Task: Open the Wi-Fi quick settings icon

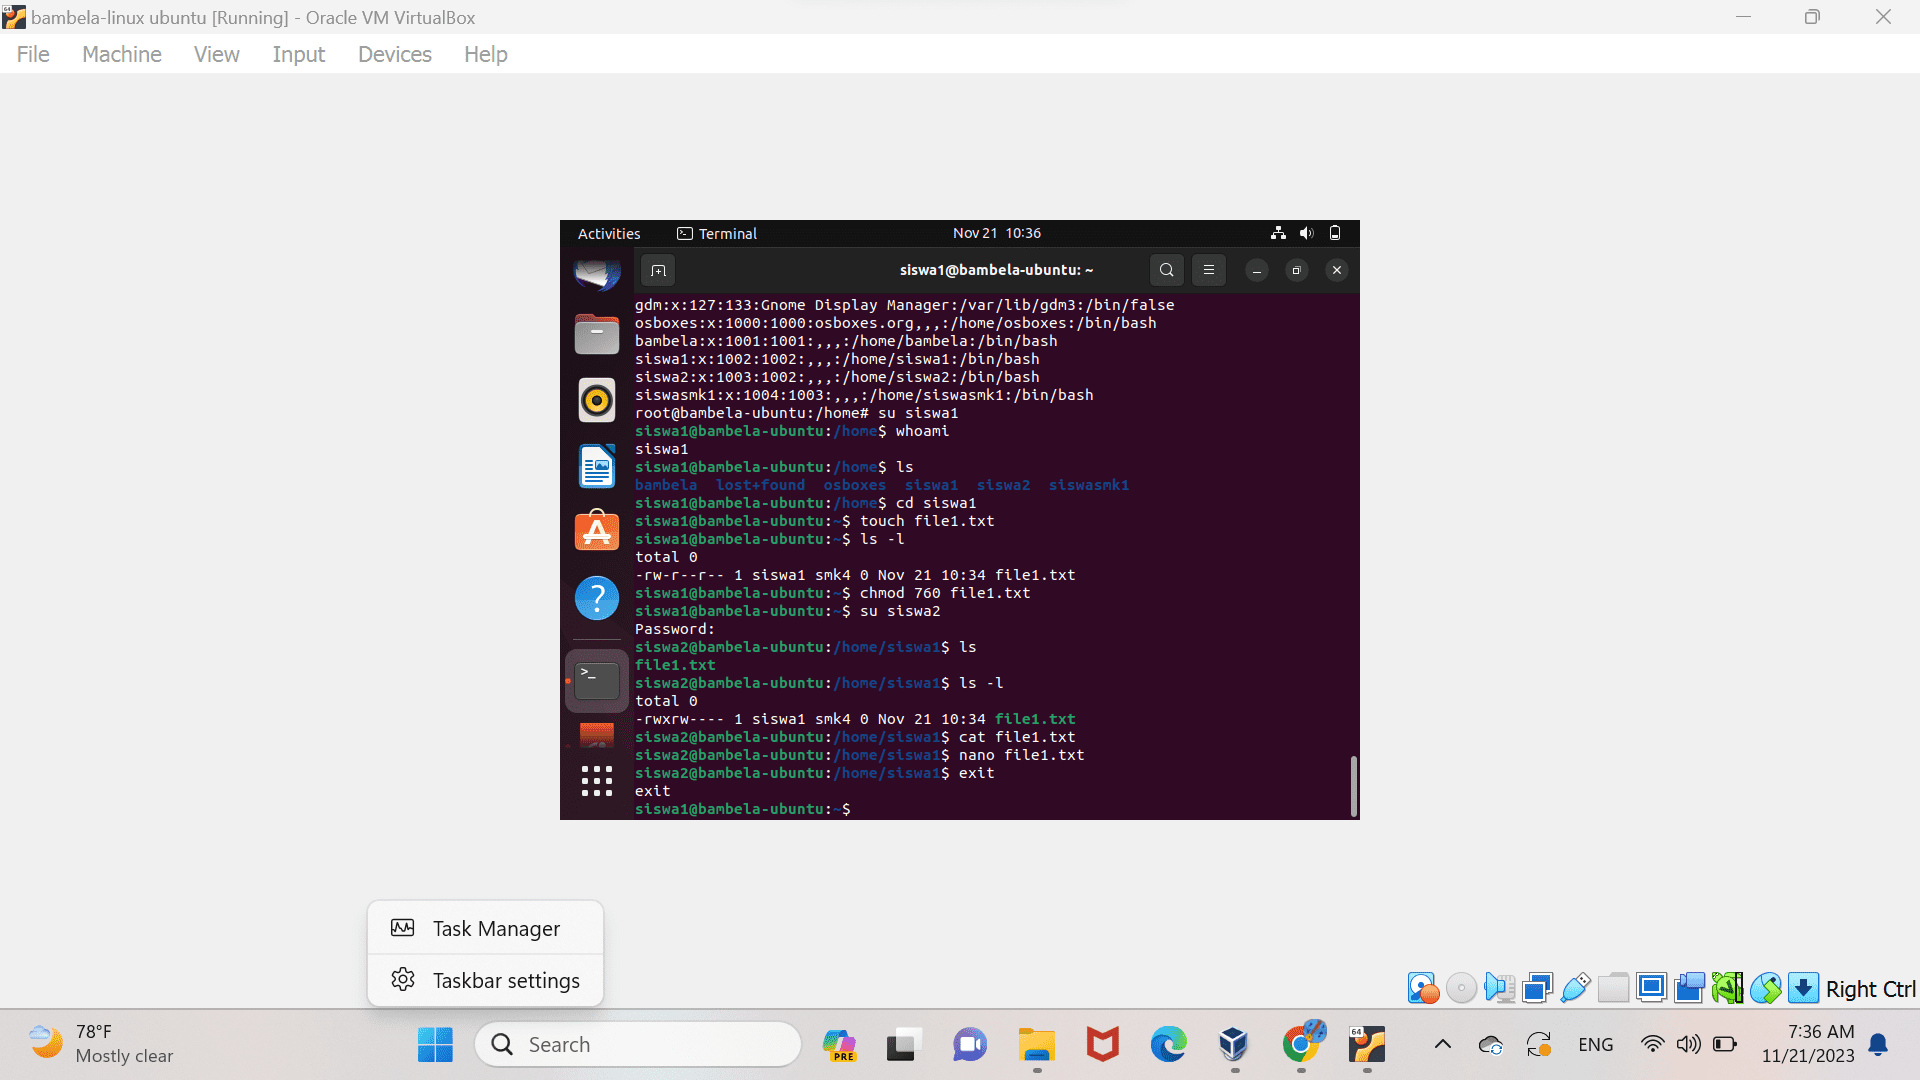Action: (1652, 1045)
